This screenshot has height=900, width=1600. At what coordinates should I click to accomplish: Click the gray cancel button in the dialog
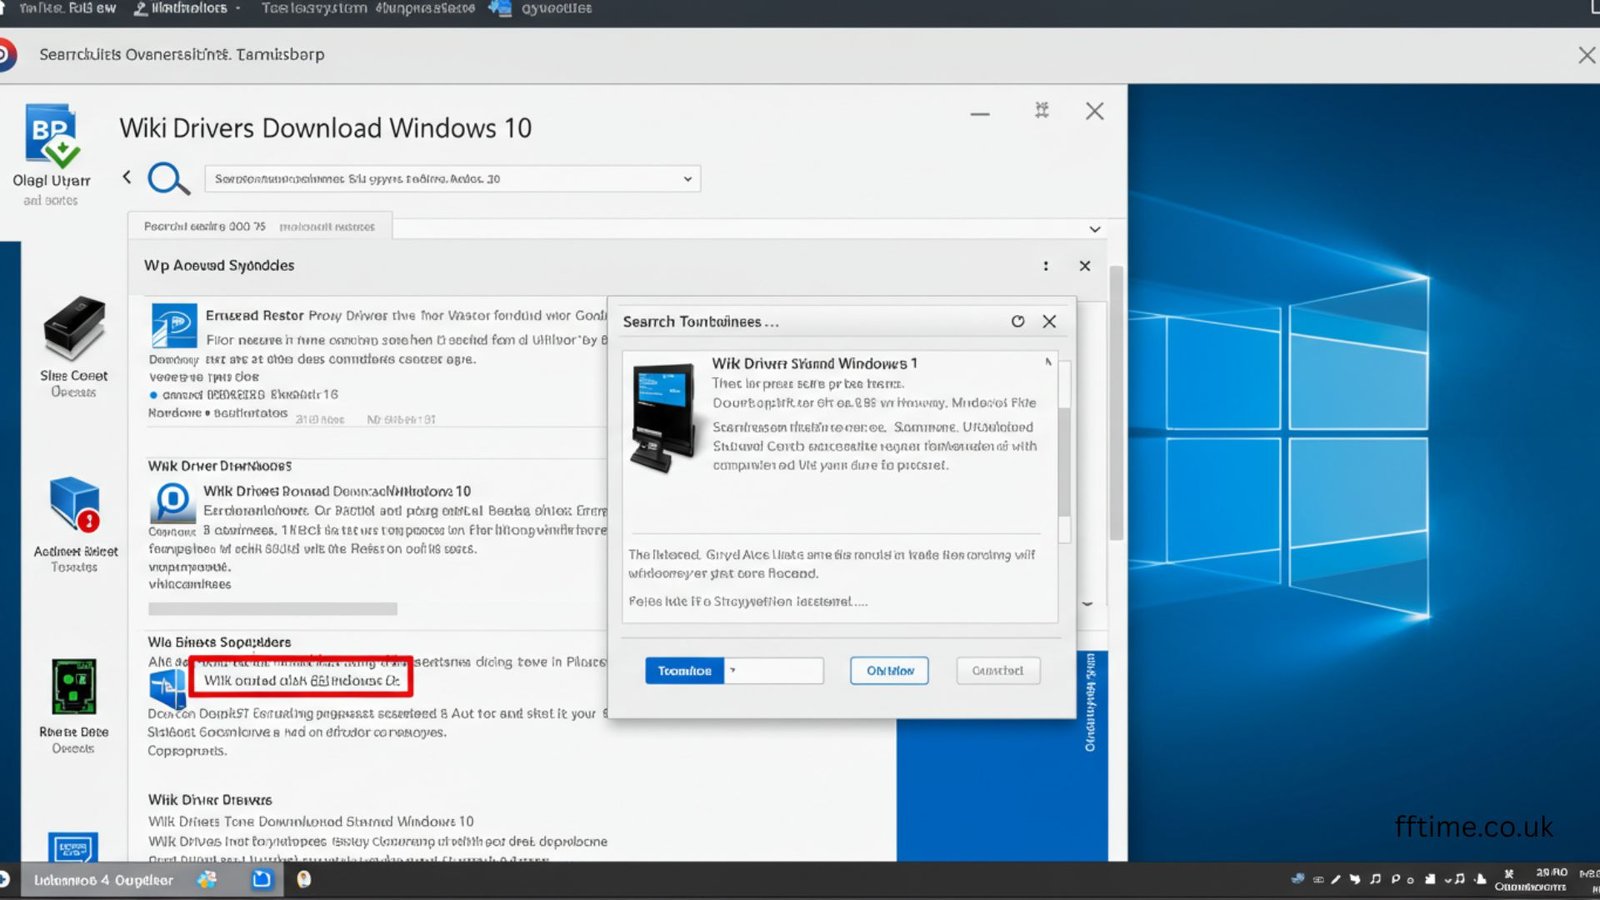[x=998, y=671]
